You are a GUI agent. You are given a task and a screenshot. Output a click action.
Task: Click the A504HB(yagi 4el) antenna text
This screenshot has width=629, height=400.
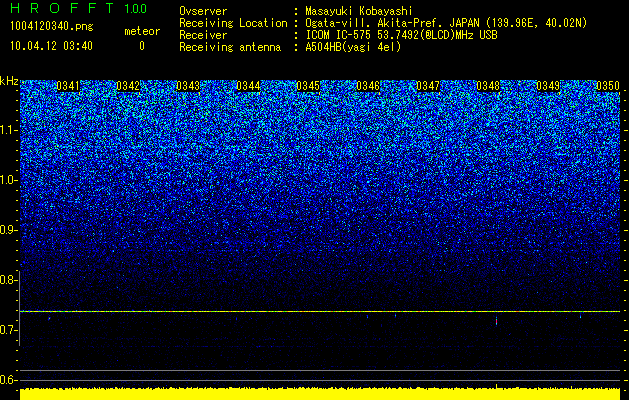click(353, 47)
